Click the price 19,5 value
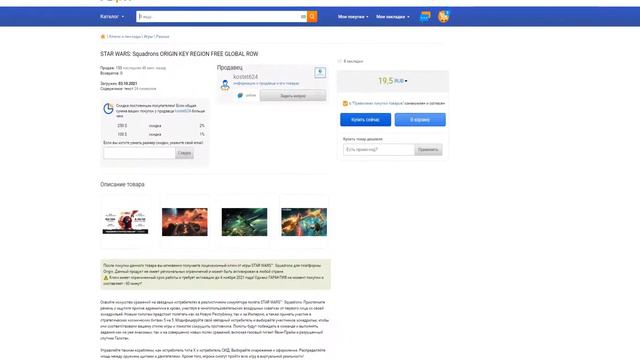640x360 pixels. 385,81
